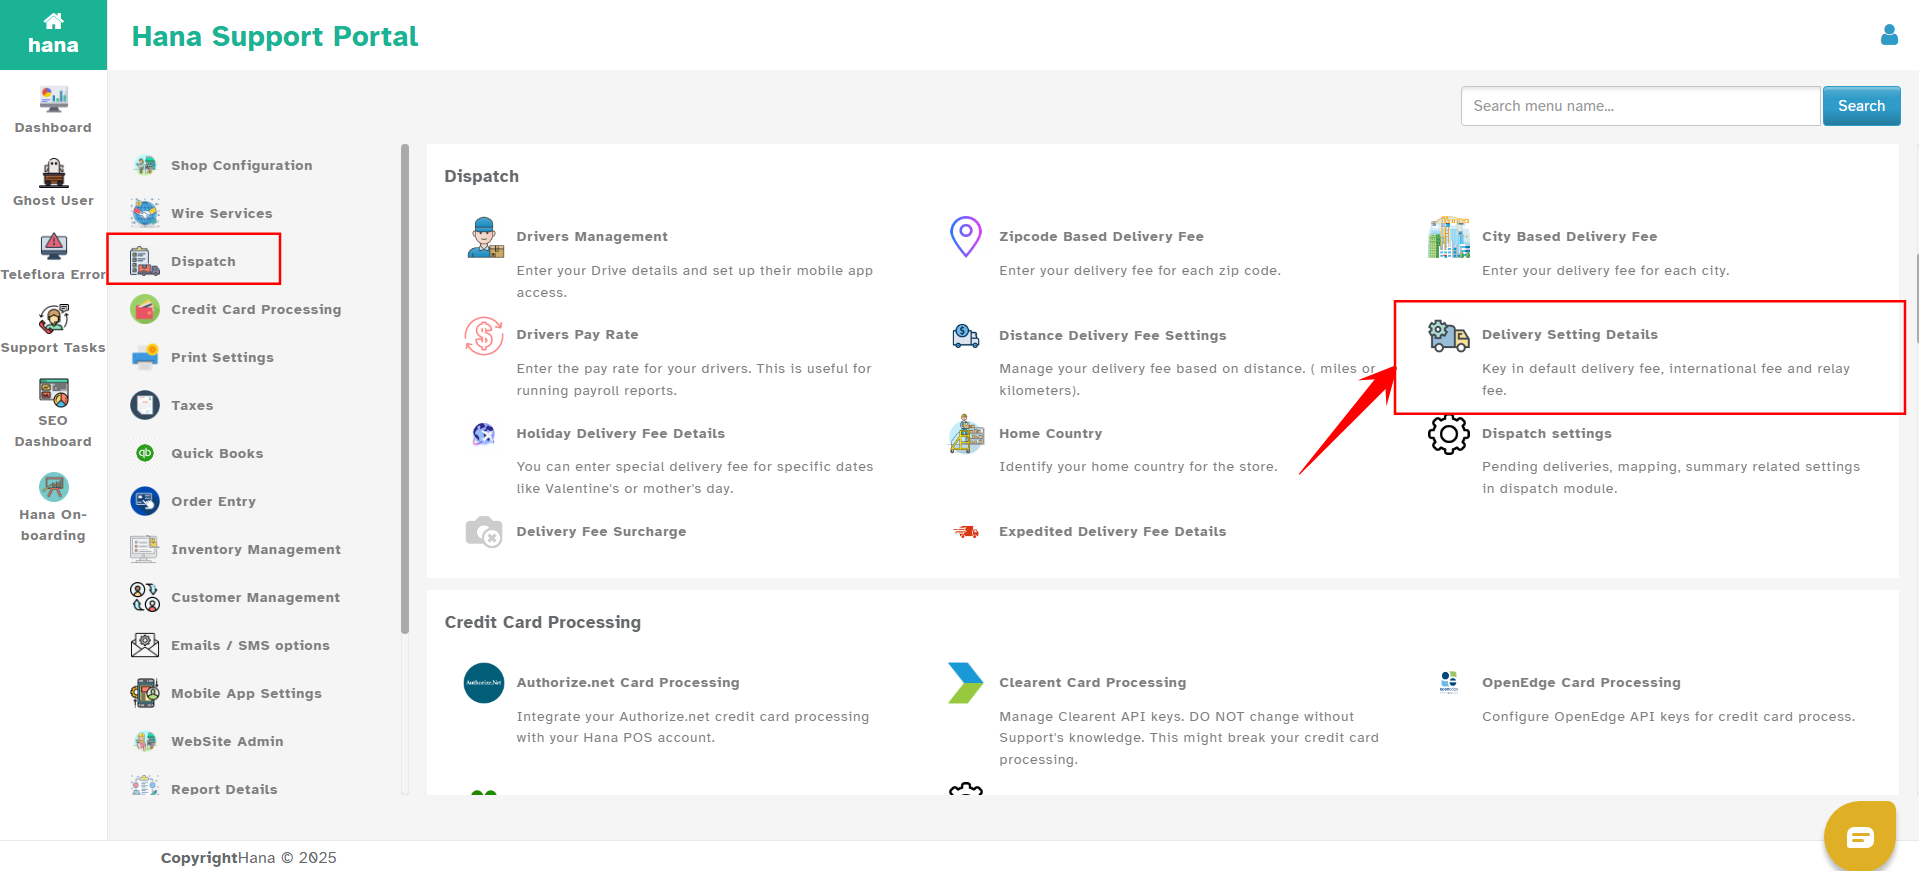Open the OpenEdge Card Processing link

tap(1581, 683)
